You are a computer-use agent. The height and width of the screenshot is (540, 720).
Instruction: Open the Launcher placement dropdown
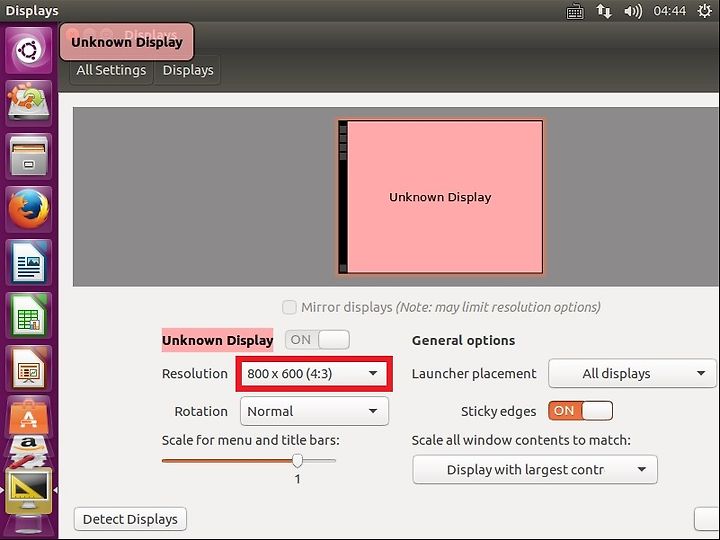(x=632, y=373)
